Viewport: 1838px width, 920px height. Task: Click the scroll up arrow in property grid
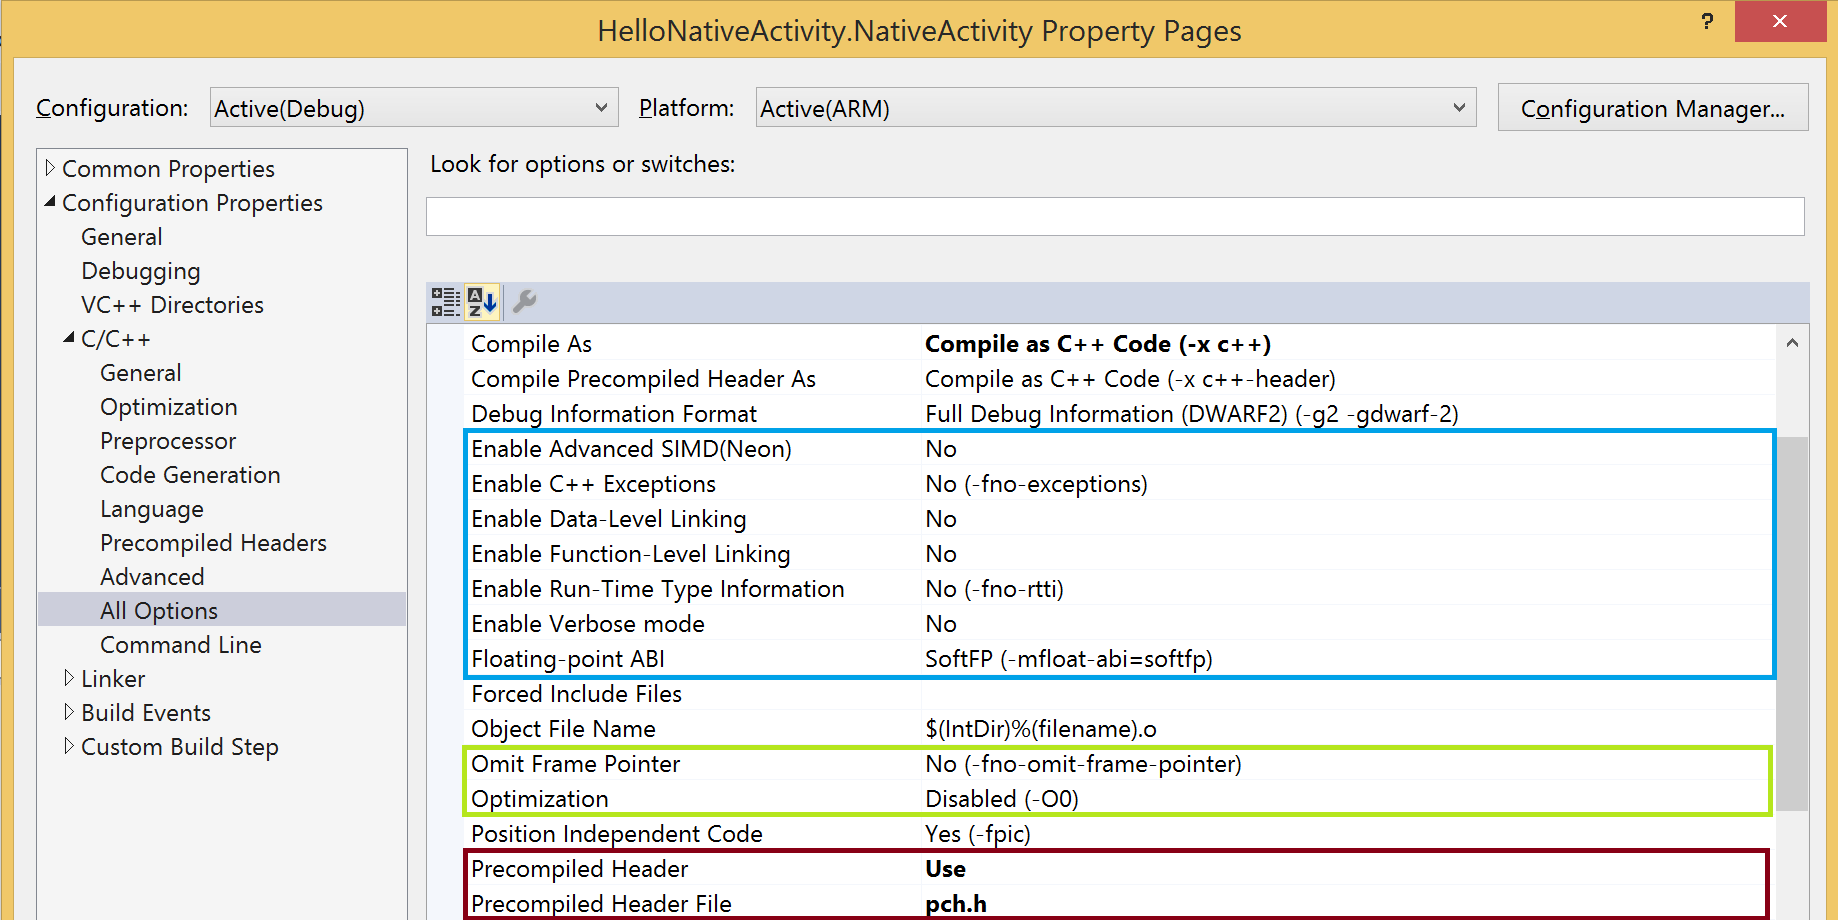click(x=1792, y=344)
